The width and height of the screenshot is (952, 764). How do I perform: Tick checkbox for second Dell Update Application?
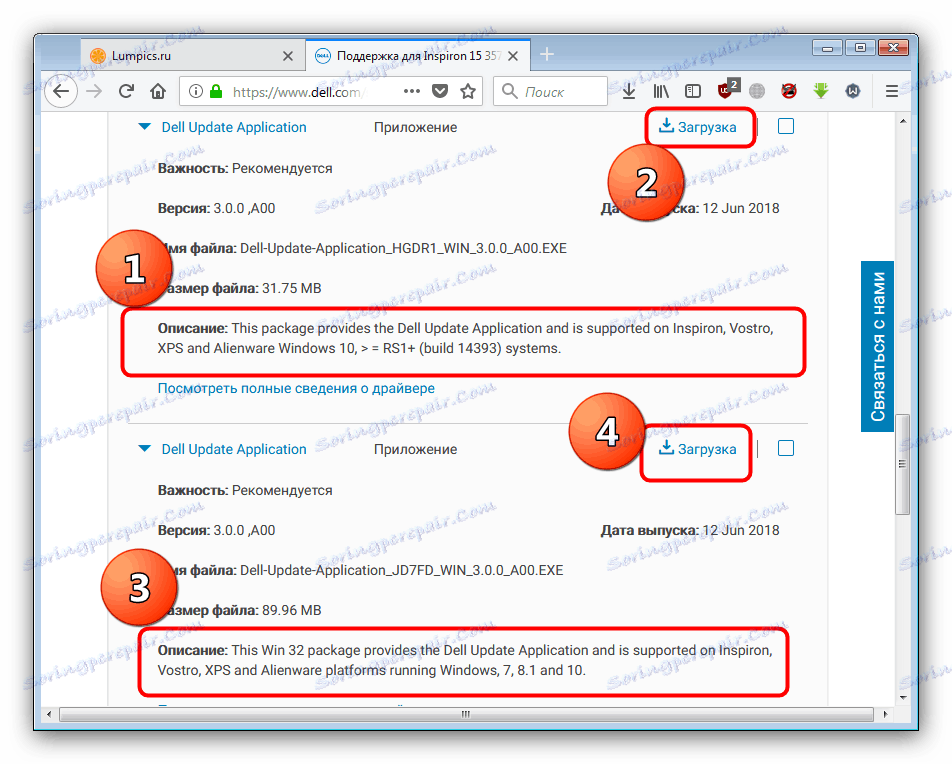click(x=786, y=448)
